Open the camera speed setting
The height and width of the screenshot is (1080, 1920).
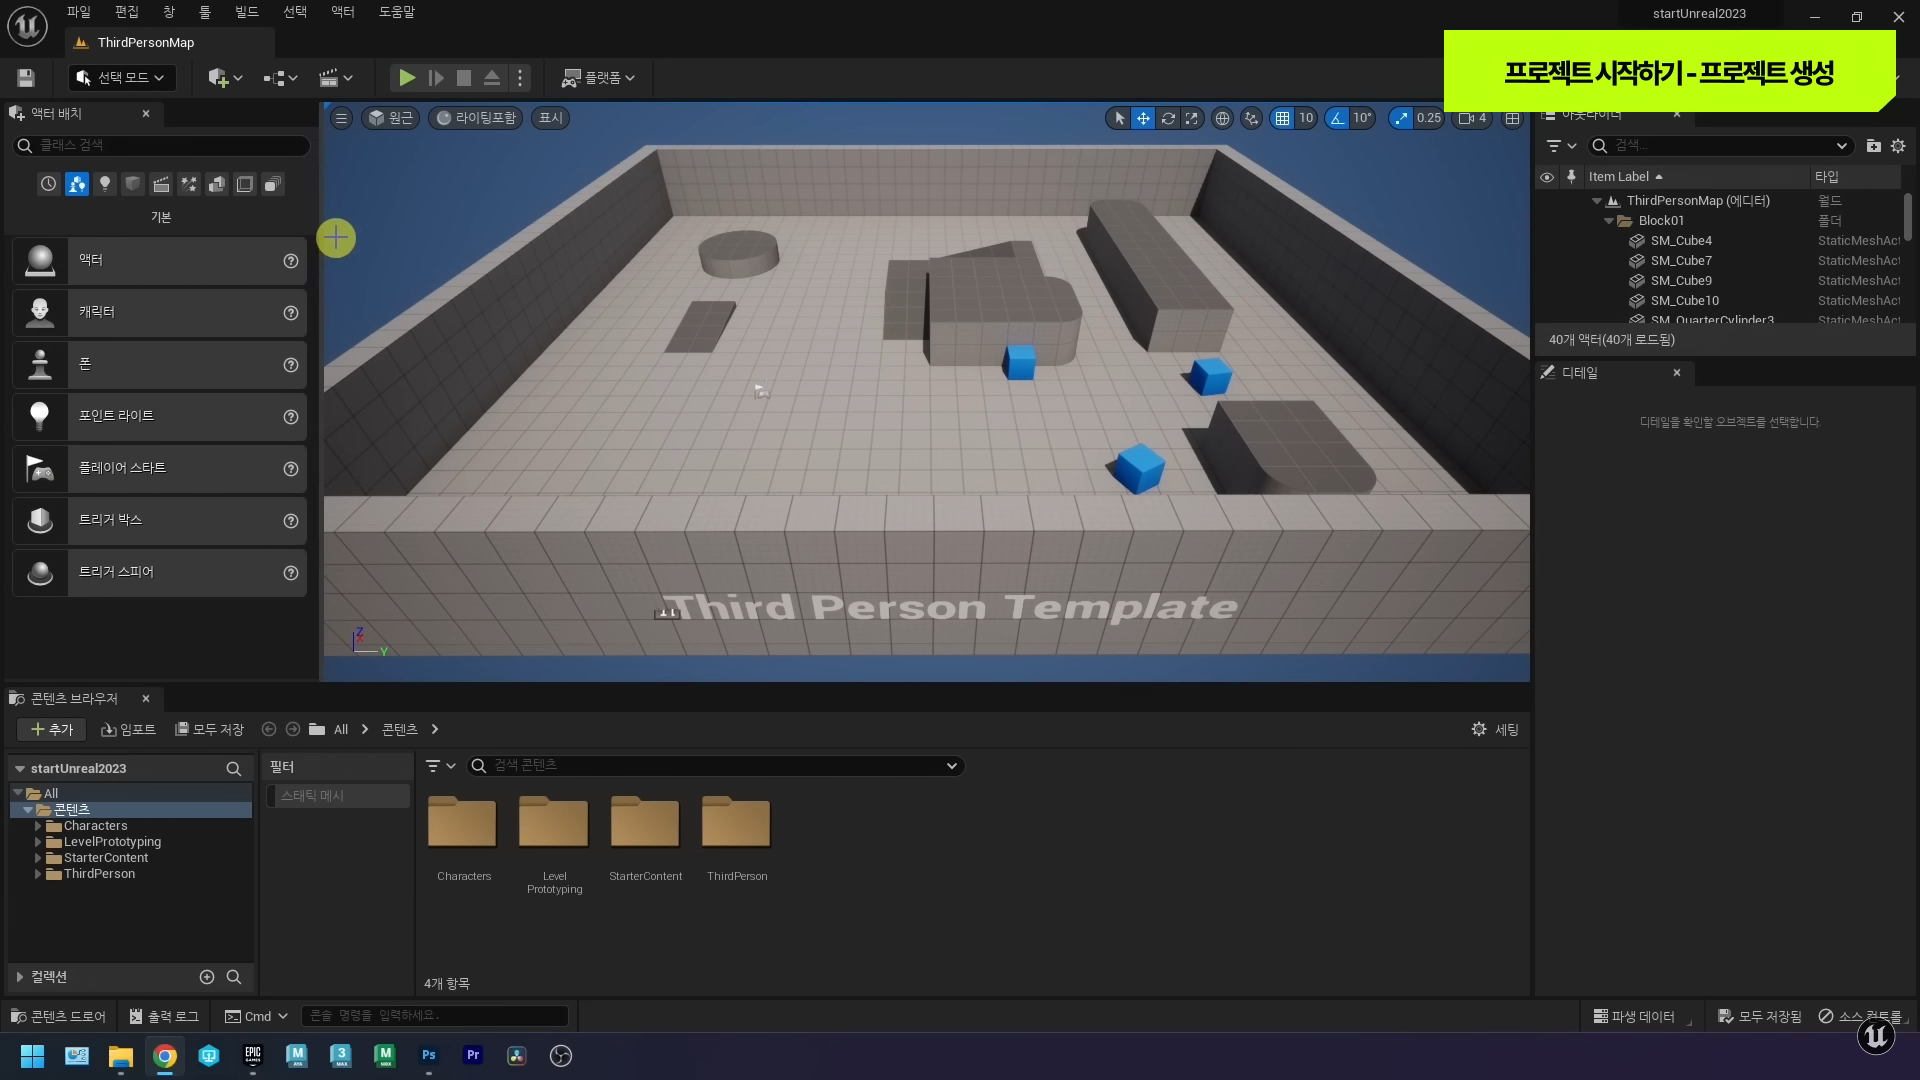coord(1472,118)
